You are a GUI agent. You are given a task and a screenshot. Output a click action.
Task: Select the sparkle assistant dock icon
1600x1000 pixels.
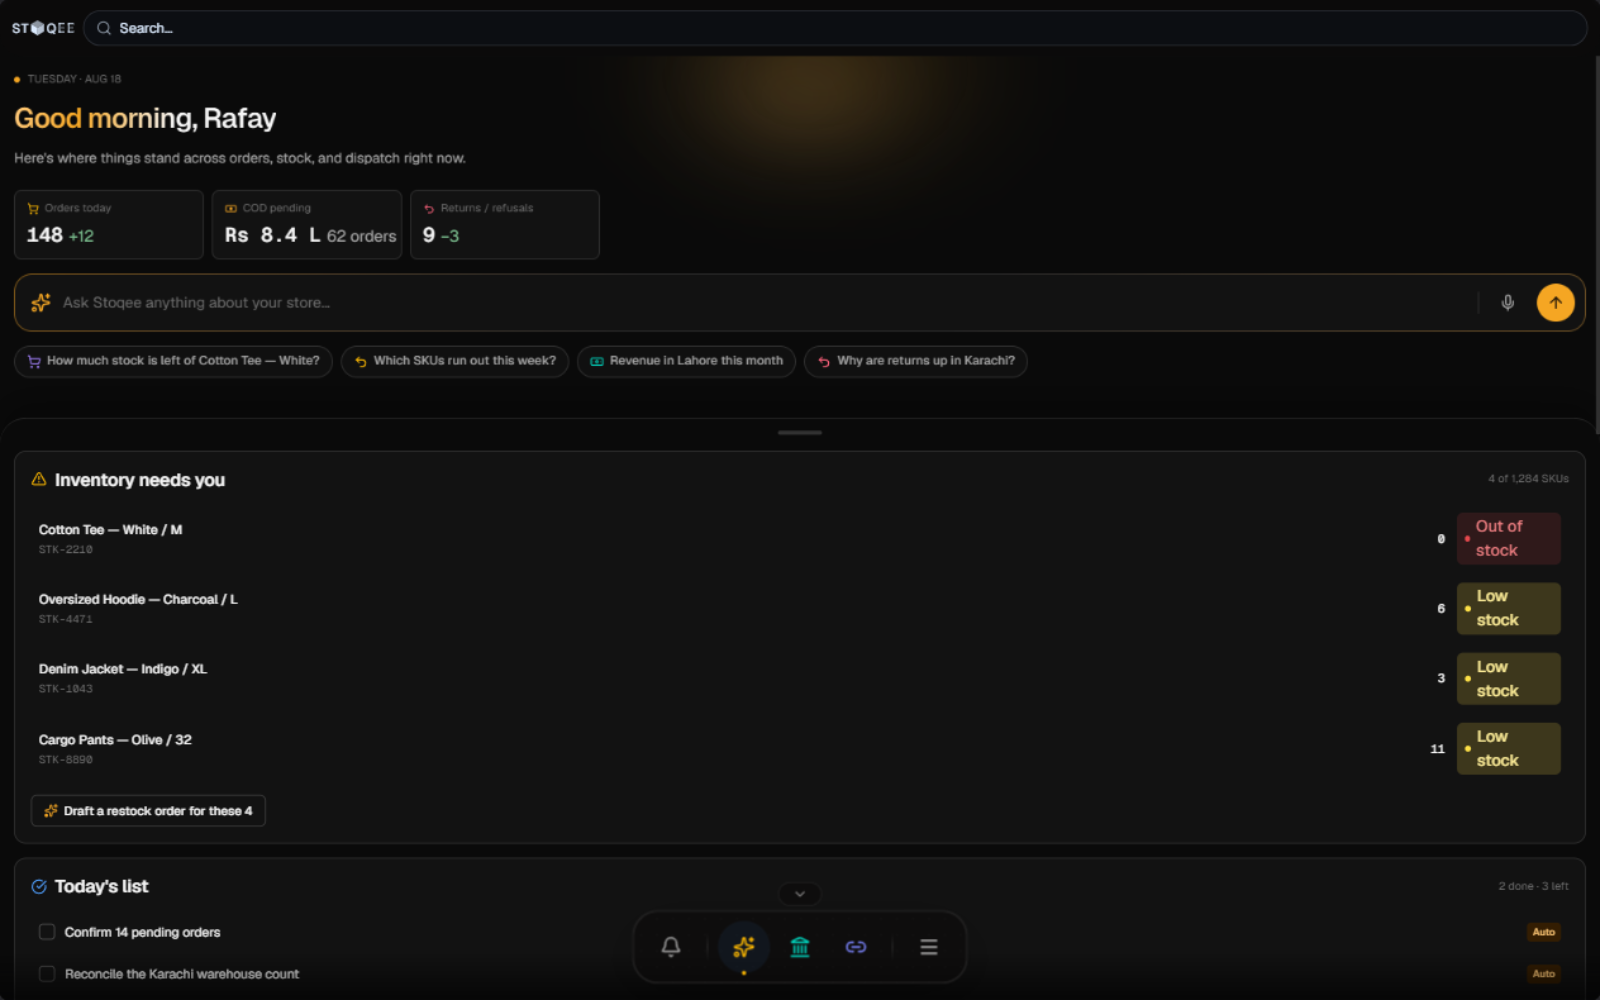(743, 947)
